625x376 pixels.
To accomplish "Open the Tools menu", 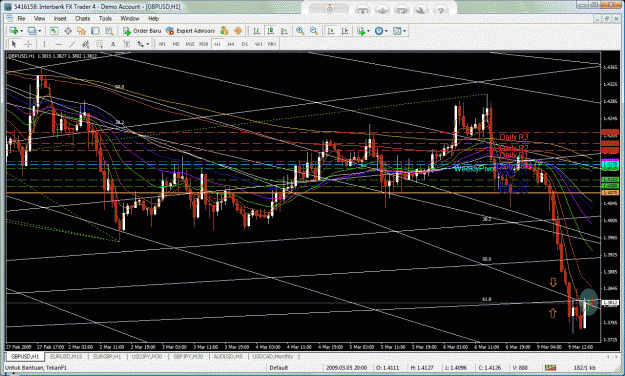I will coord(105,18).
